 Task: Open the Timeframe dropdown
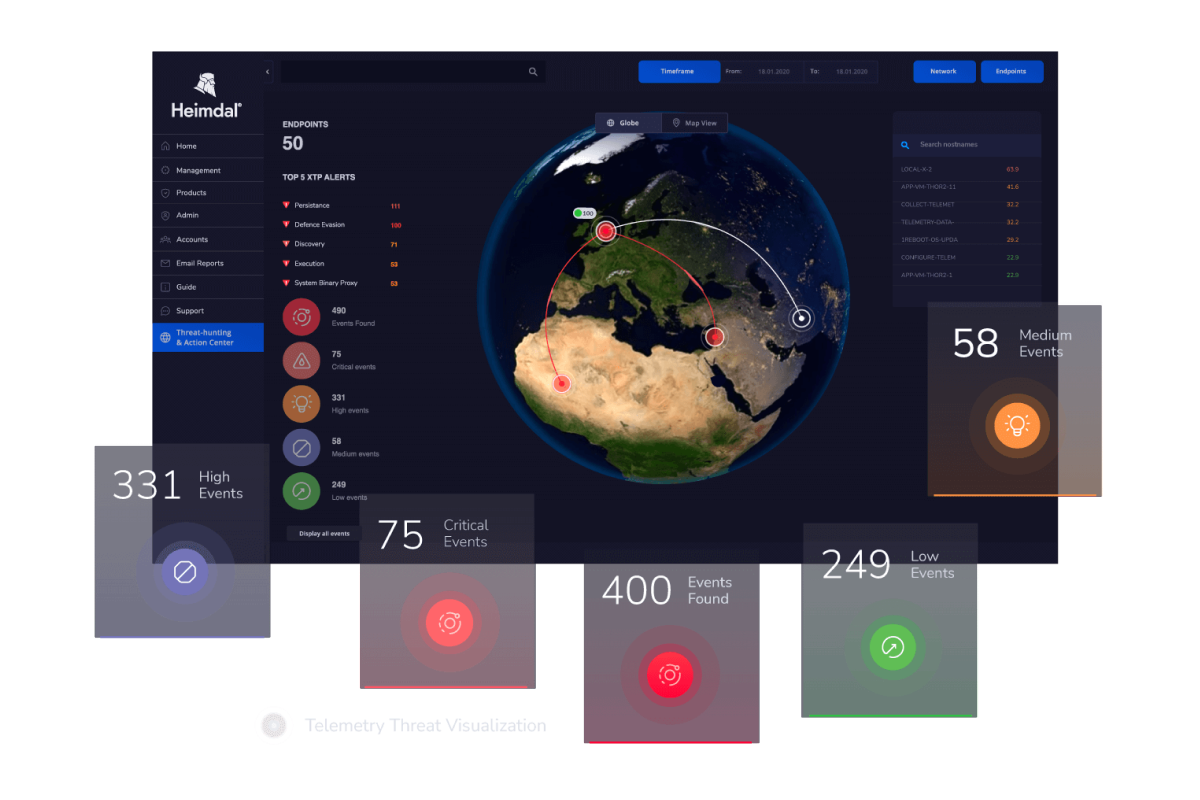click(679, 71)
